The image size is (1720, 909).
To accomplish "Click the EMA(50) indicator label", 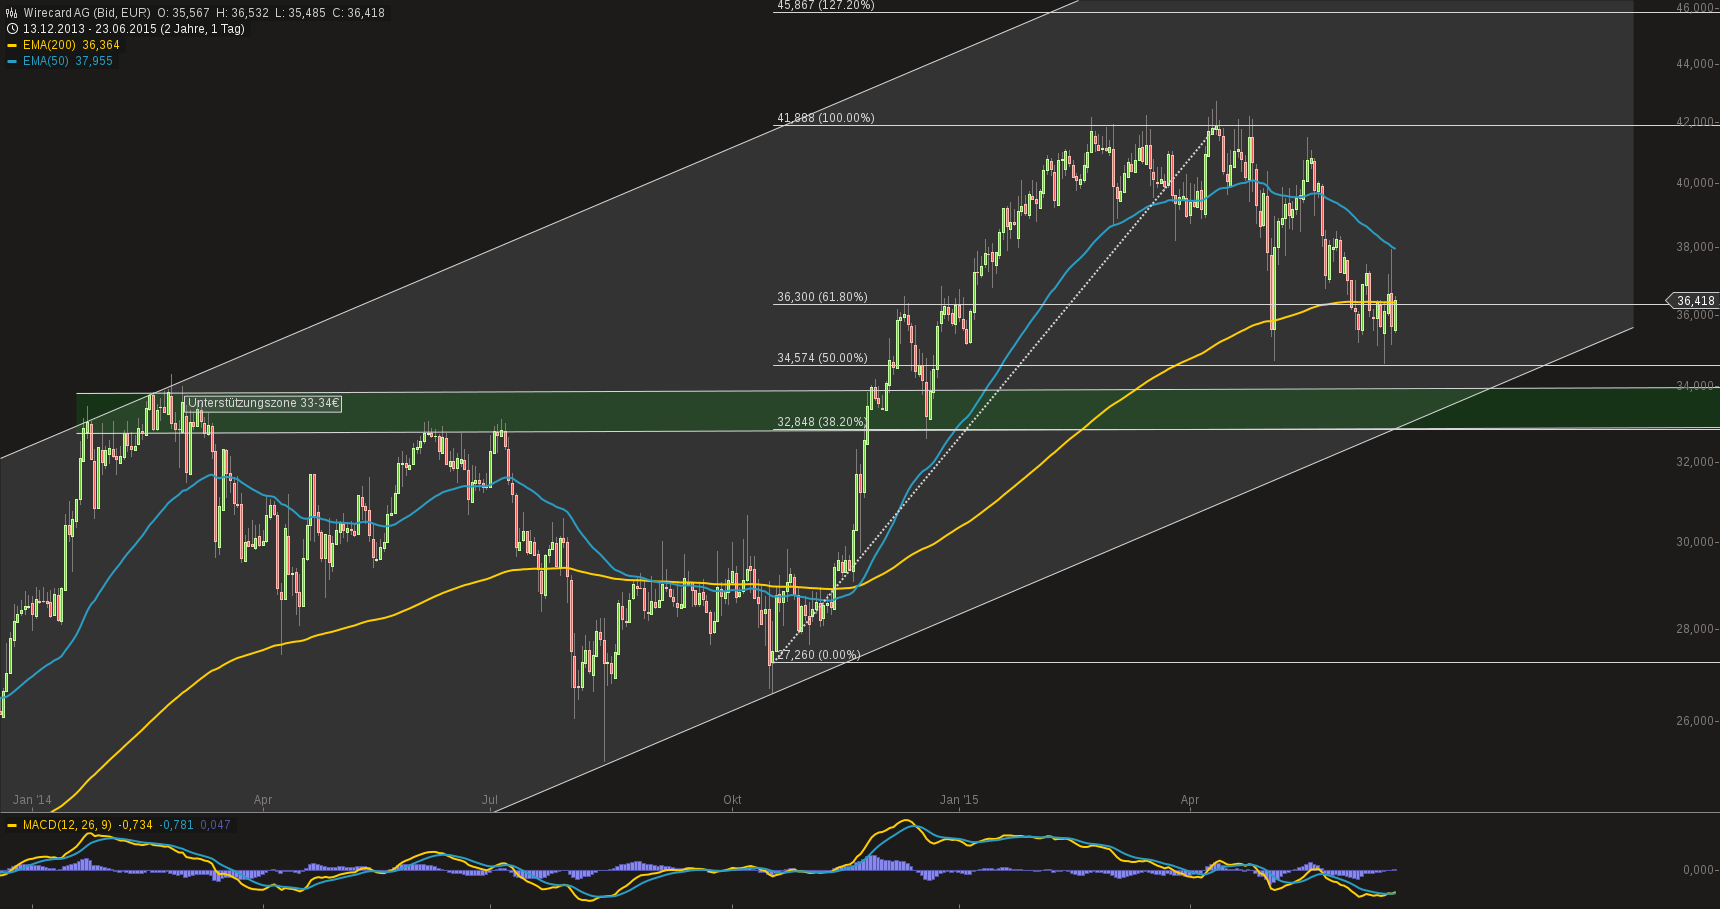I will pos(46,61).
